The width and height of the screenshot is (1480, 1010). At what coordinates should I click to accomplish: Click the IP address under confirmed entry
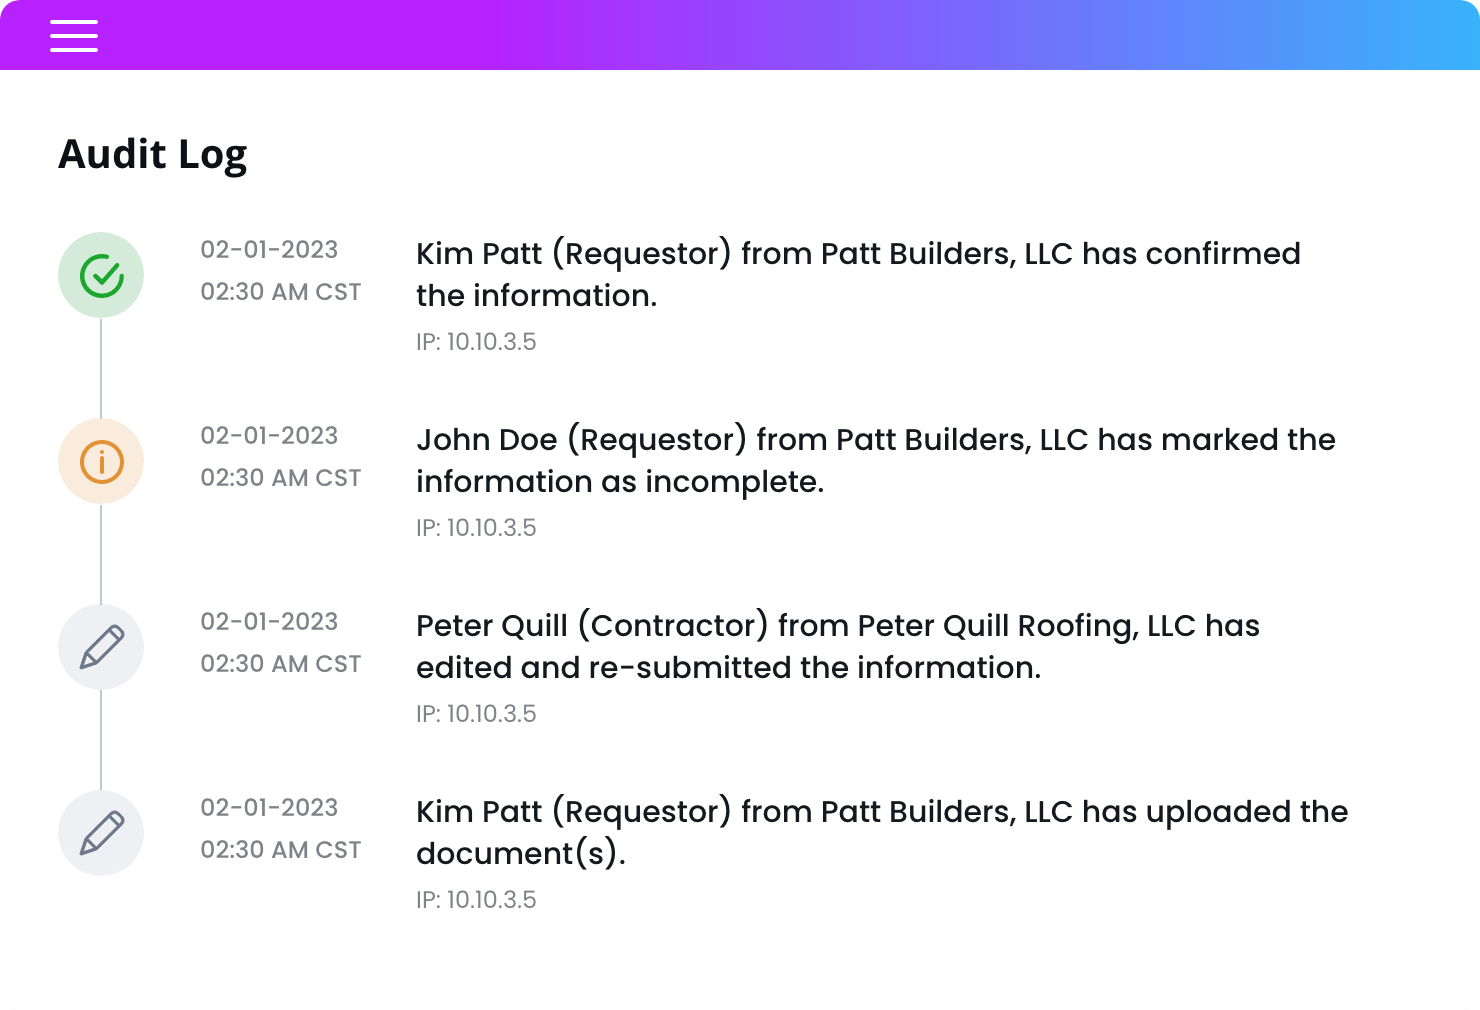pyautogui.click(x=476, y=342)
